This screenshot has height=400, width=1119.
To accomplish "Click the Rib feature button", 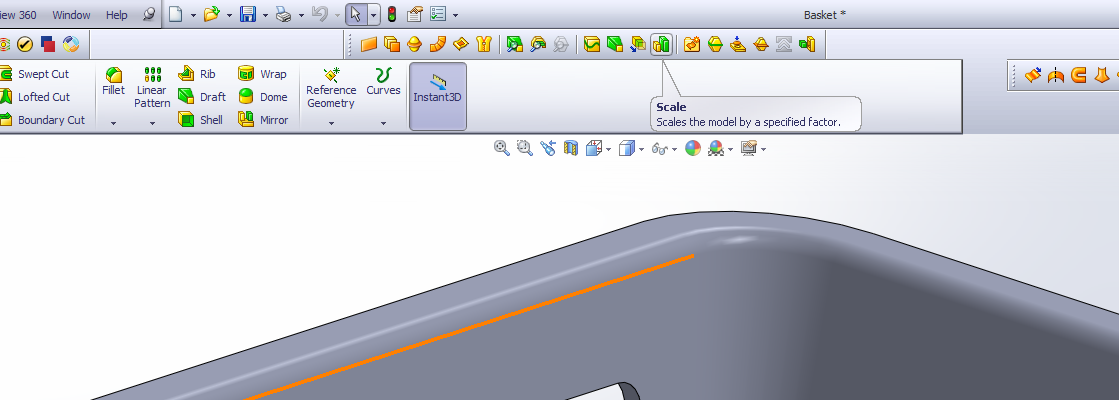I will point(196,74).
